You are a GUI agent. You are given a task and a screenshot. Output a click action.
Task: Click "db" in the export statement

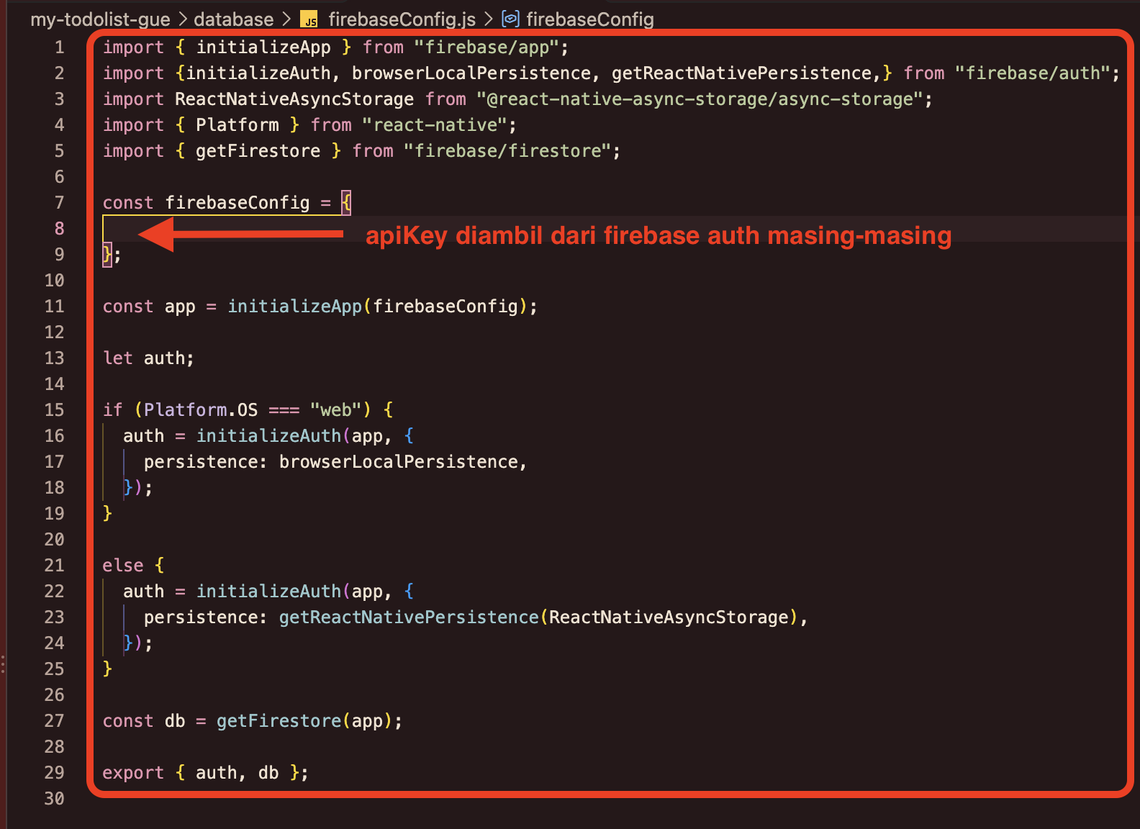click(x=268, y=773)
